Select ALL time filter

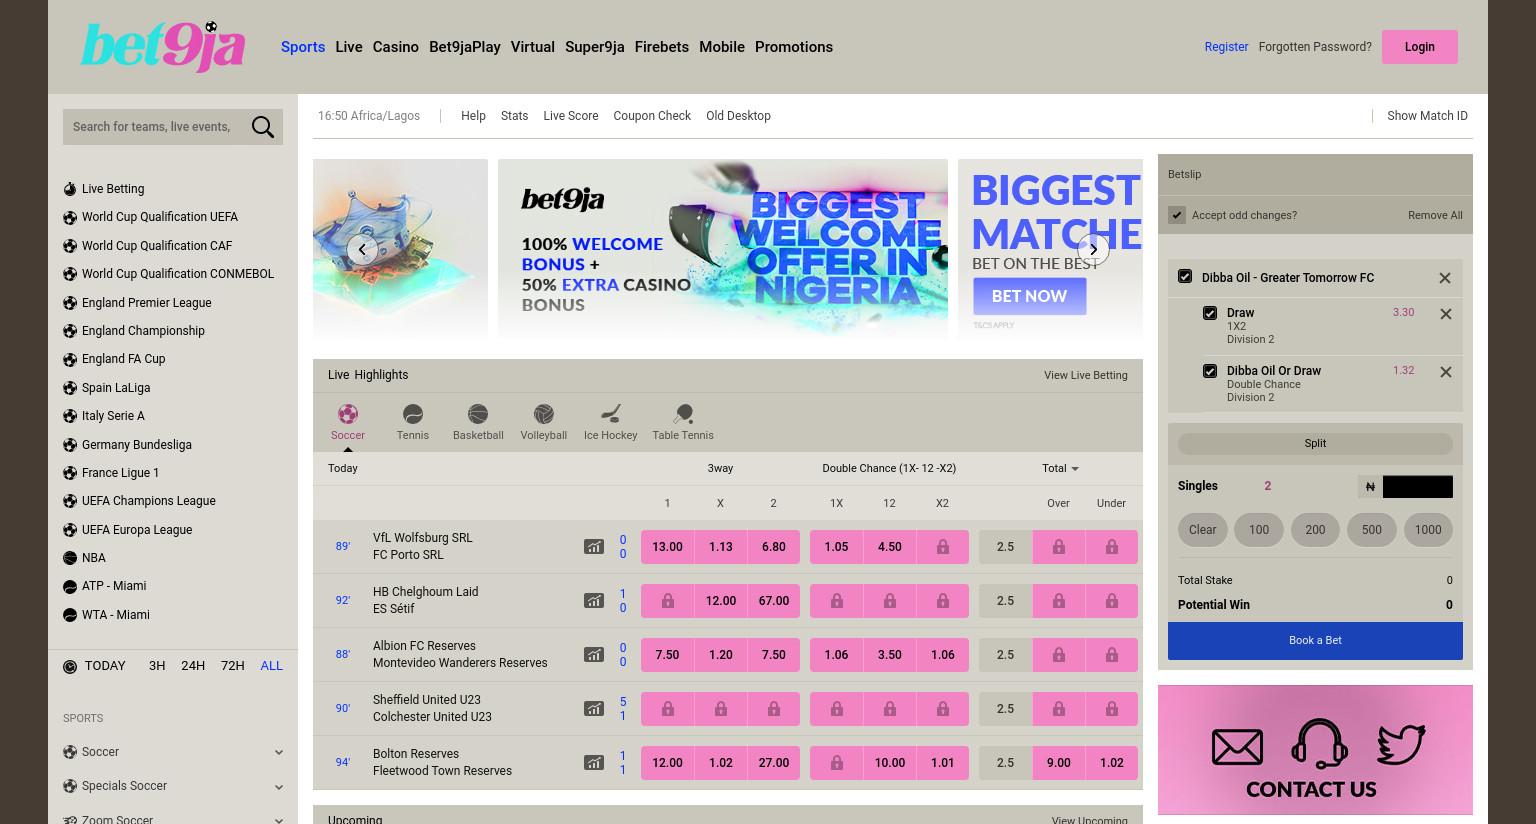(x=271, y=666)
